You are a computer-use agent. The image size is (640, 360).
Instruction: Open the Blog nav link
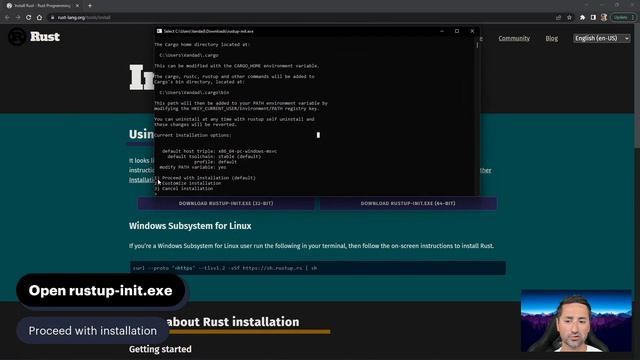click(x=551, y=38)
